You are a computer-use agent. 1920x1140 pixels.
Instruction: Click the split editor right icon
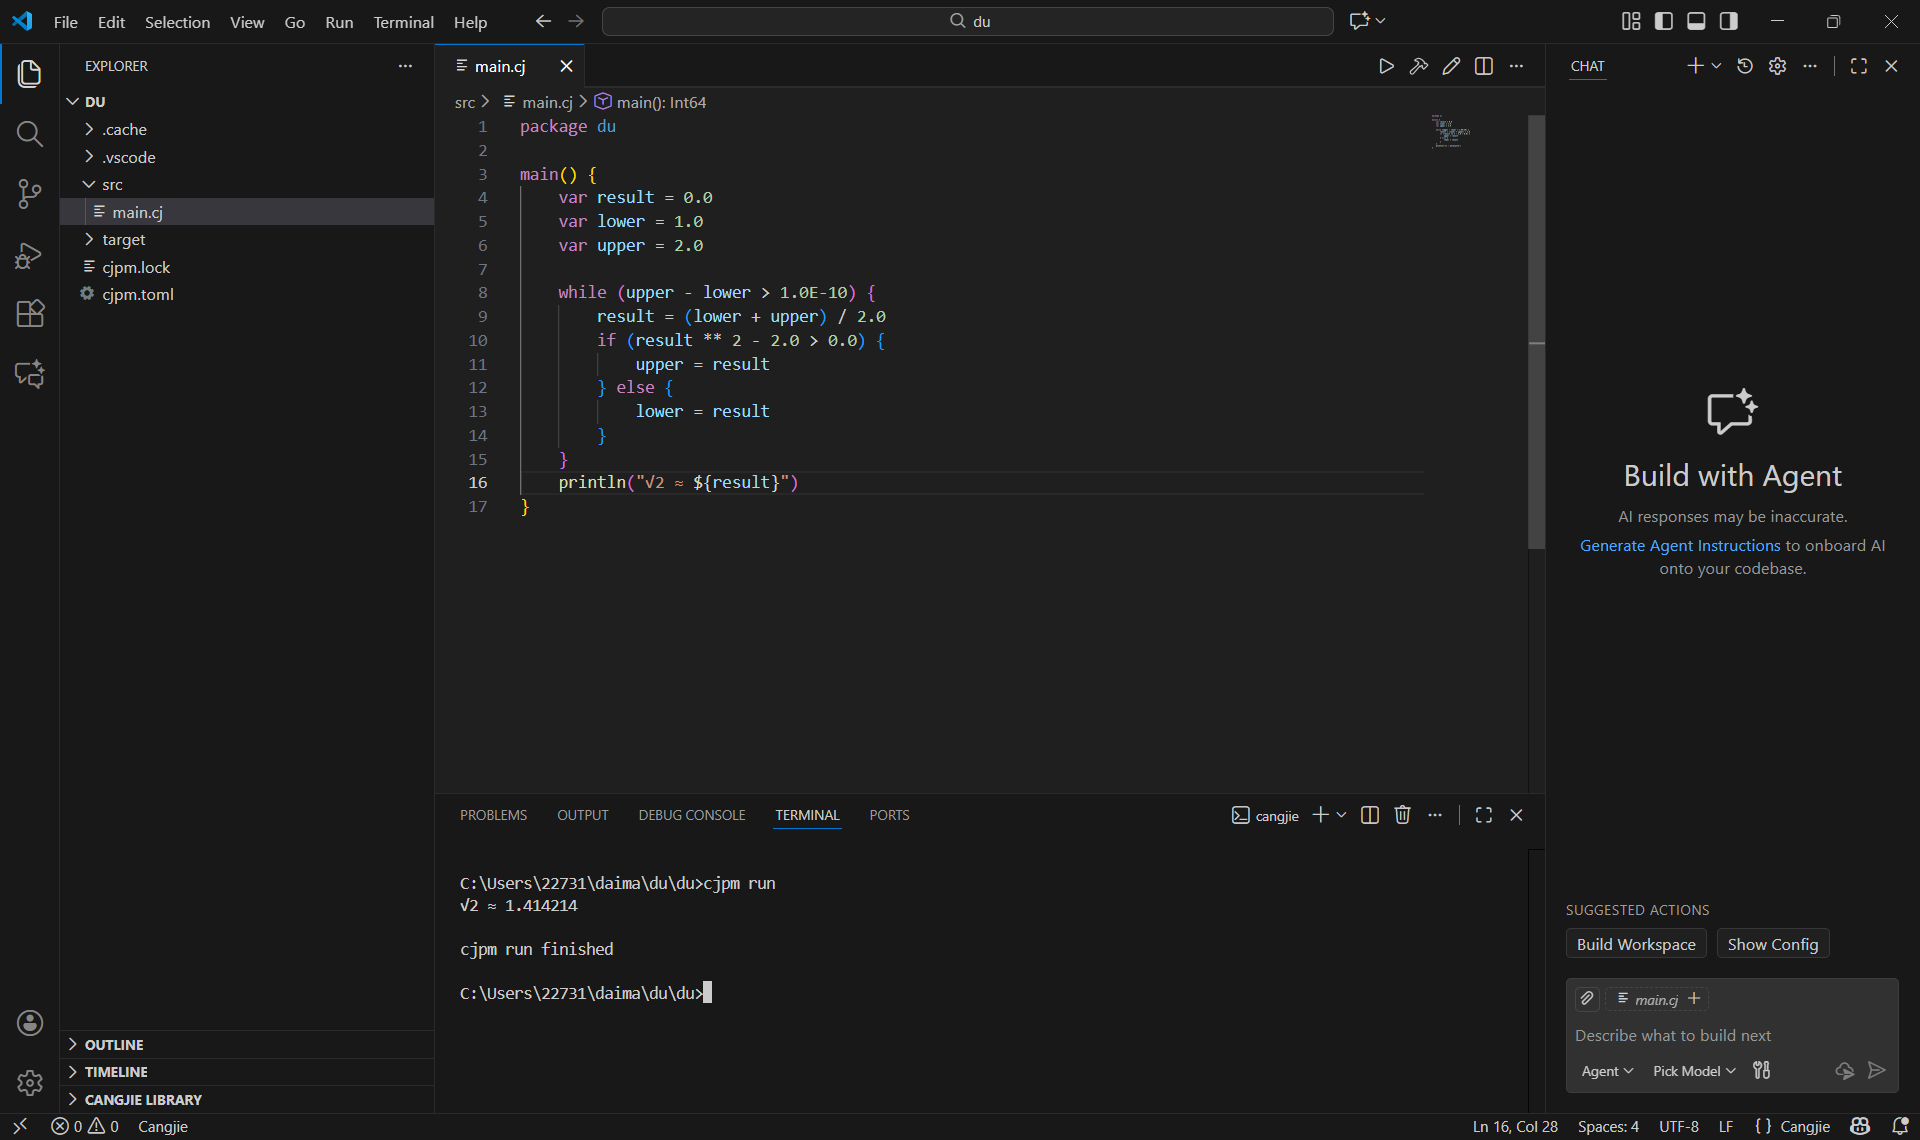[x=1484, y=66]
